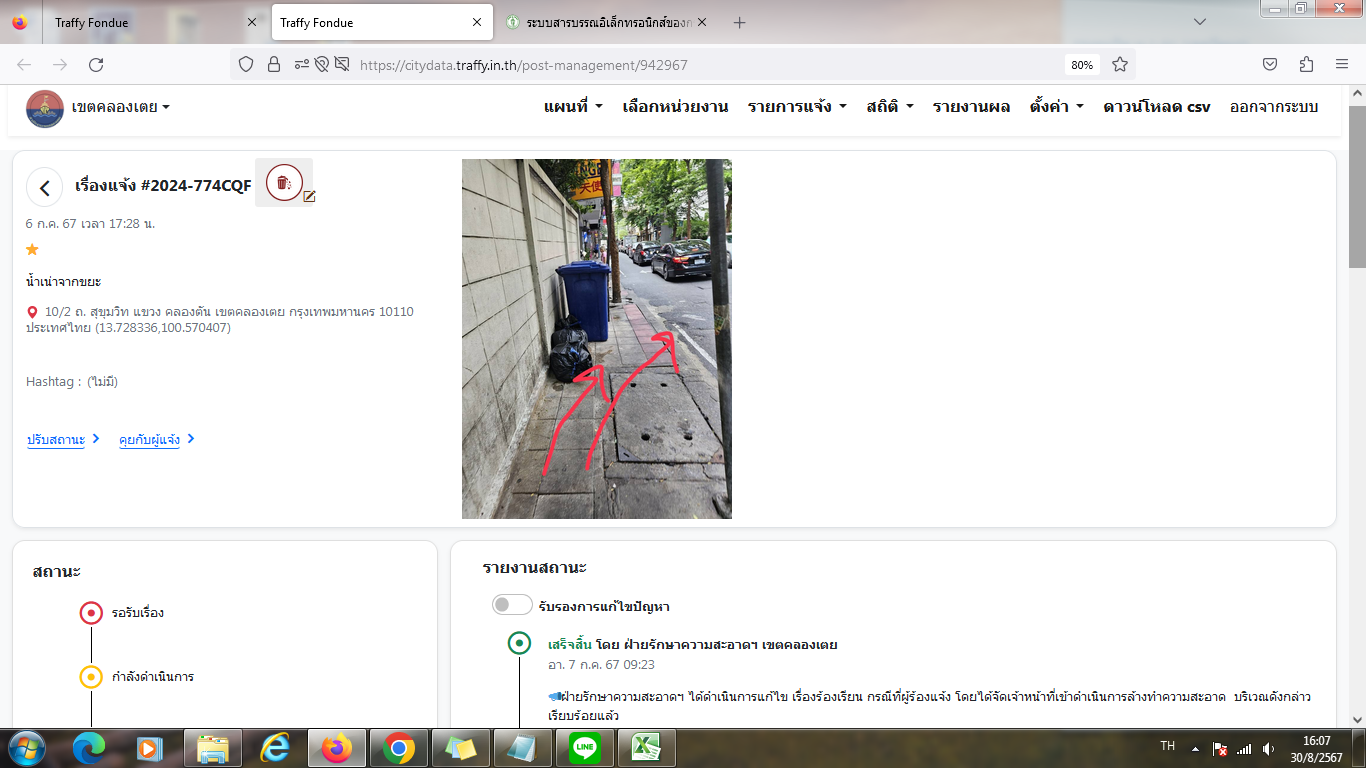
Task: Click the Firefox View icon in tab bar
Action: click(x=20, y=23)
